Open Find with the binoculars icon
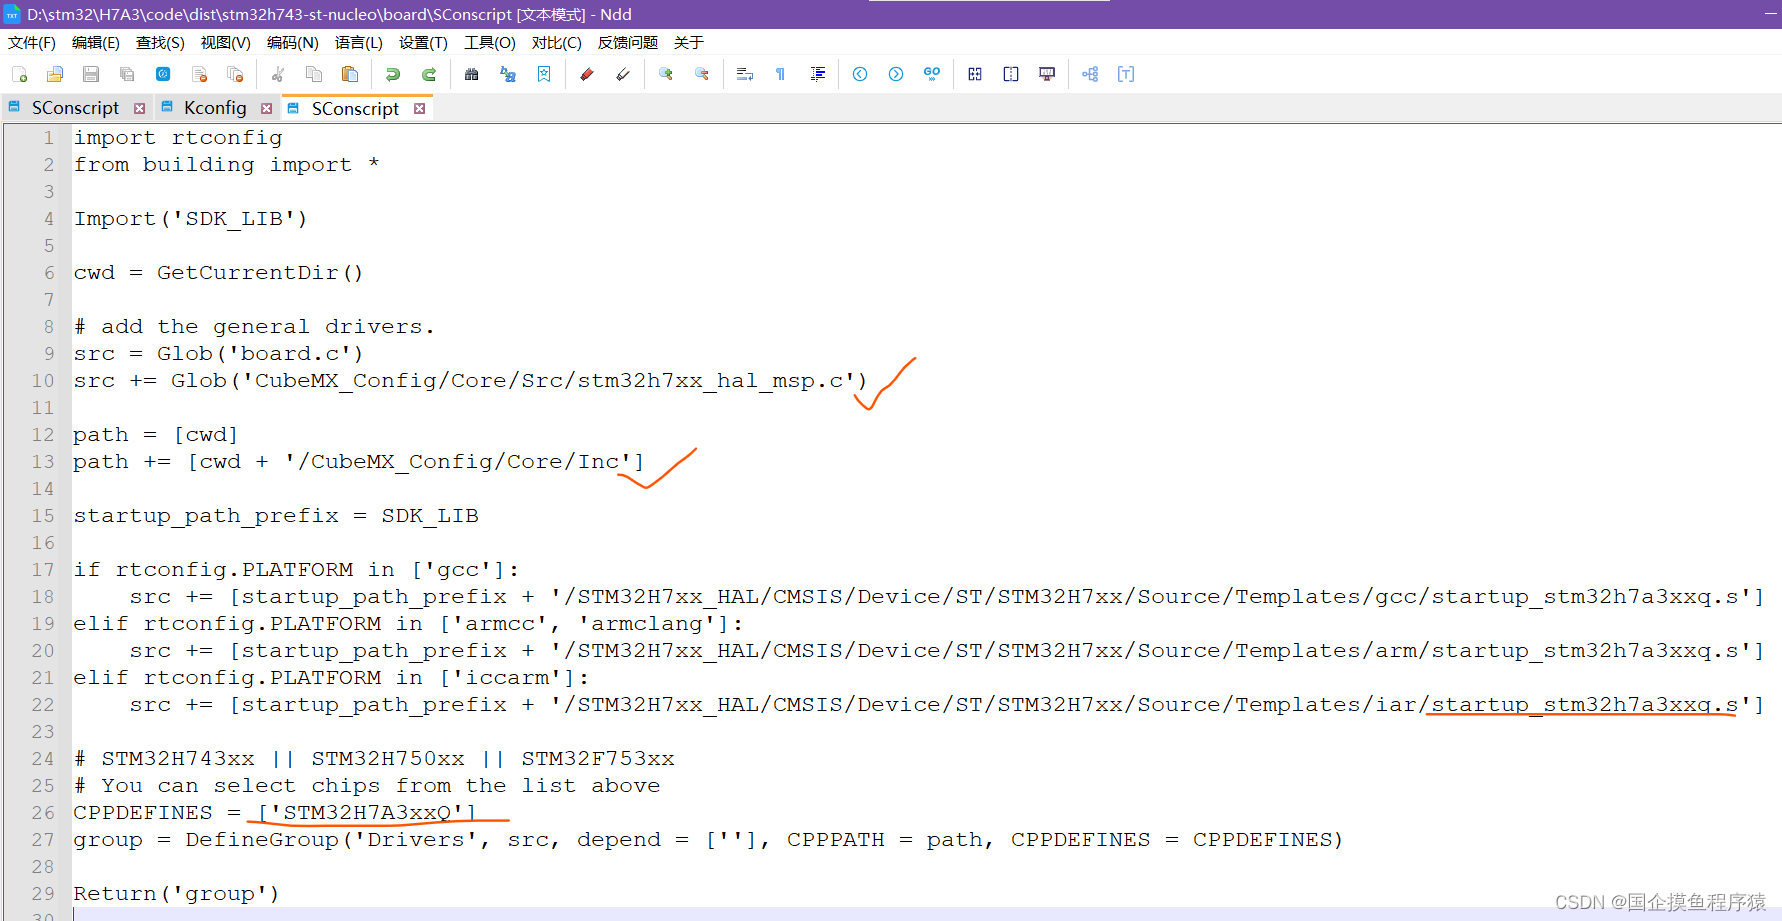Viewport: 1782px width, 921px height. tap(472, 74)
